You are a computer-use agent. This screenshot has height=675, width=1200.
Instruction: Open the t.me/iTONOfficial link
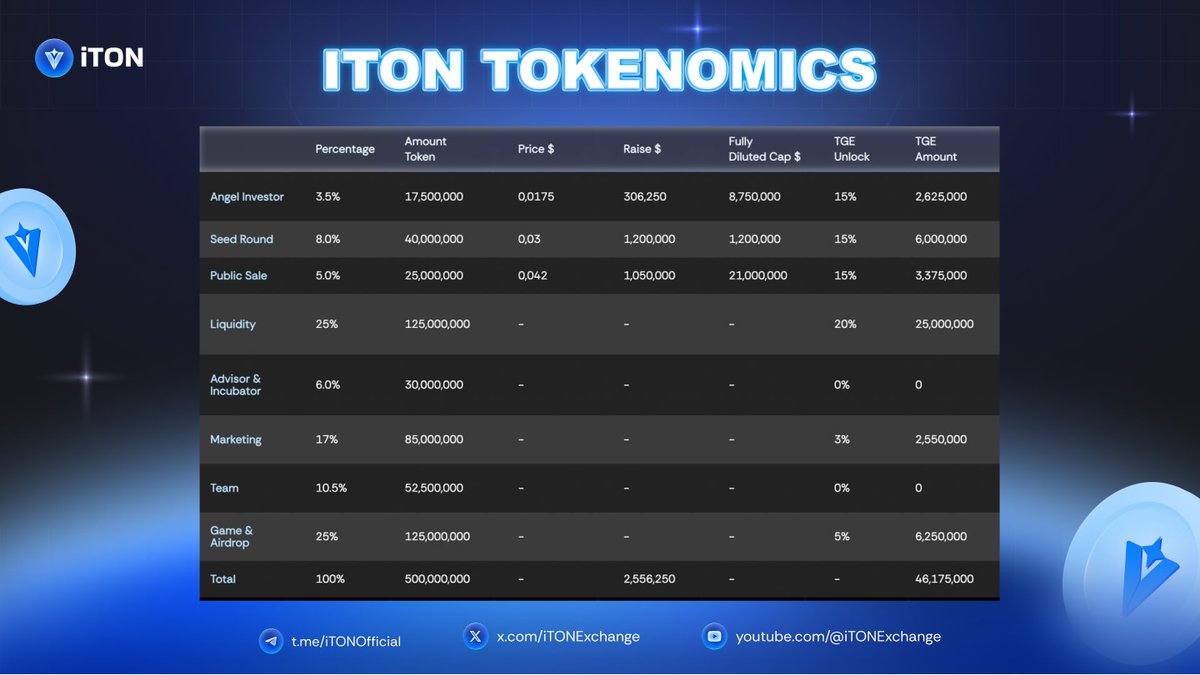[346, 641]
